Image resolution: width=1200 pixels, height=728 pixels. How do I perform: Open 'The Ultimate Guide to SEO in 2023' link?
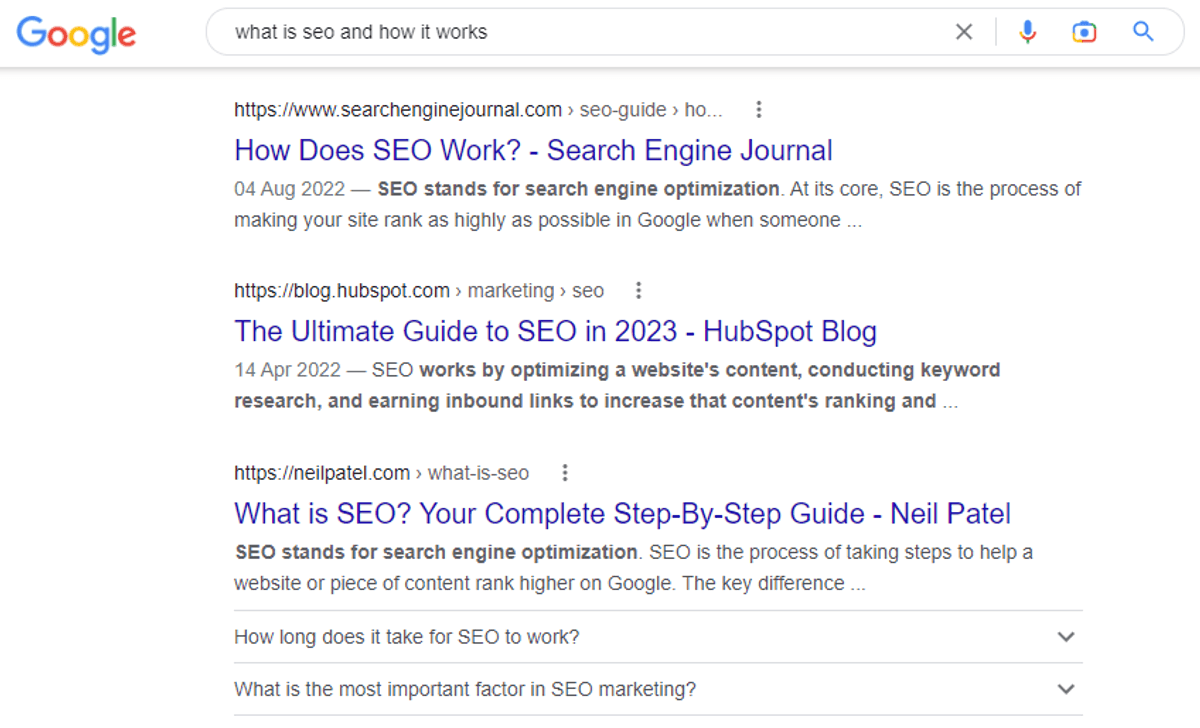click(555, 331)
